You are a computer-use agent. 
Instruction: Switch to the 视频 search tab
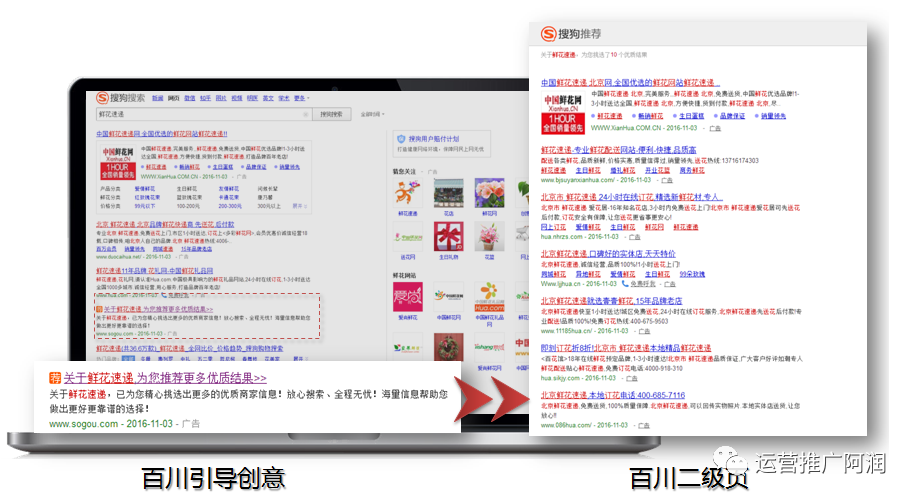click(x=237, y=98)
